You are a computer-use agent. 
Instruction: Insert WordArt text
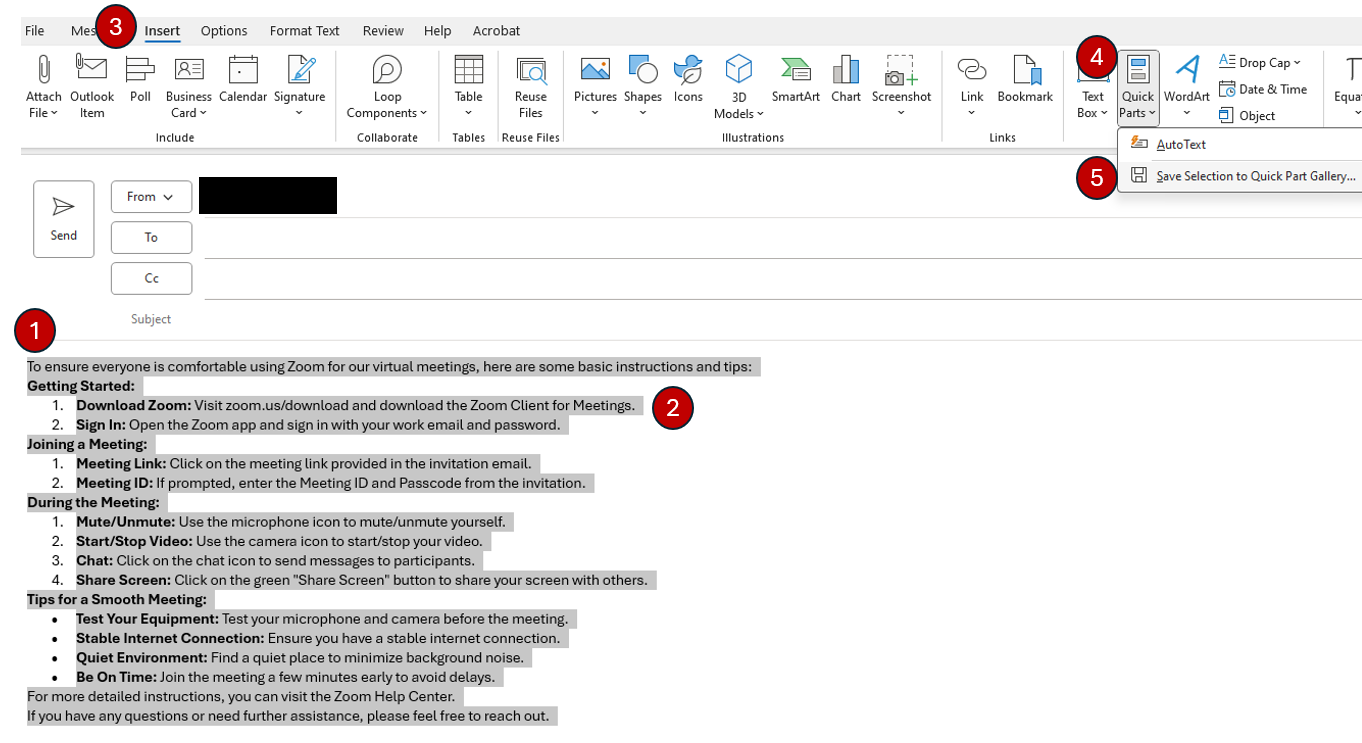(x=1187, y=86)
